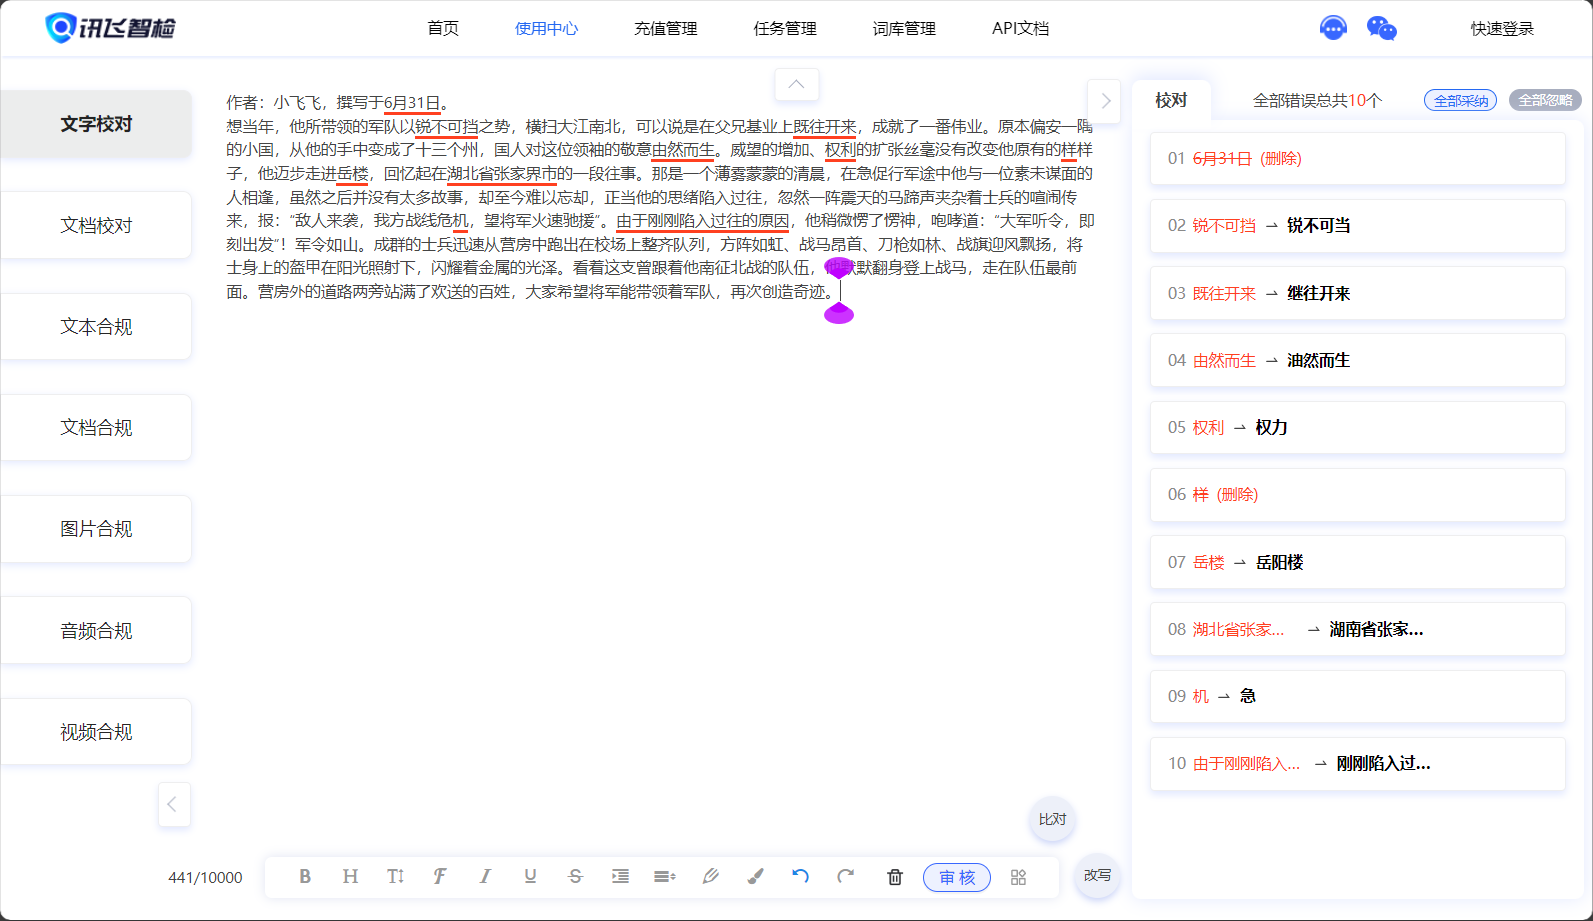Screen dimensions: 1593x921
Task: Open error 02 锐不可挡 correction
Action: coord(1358,225)
